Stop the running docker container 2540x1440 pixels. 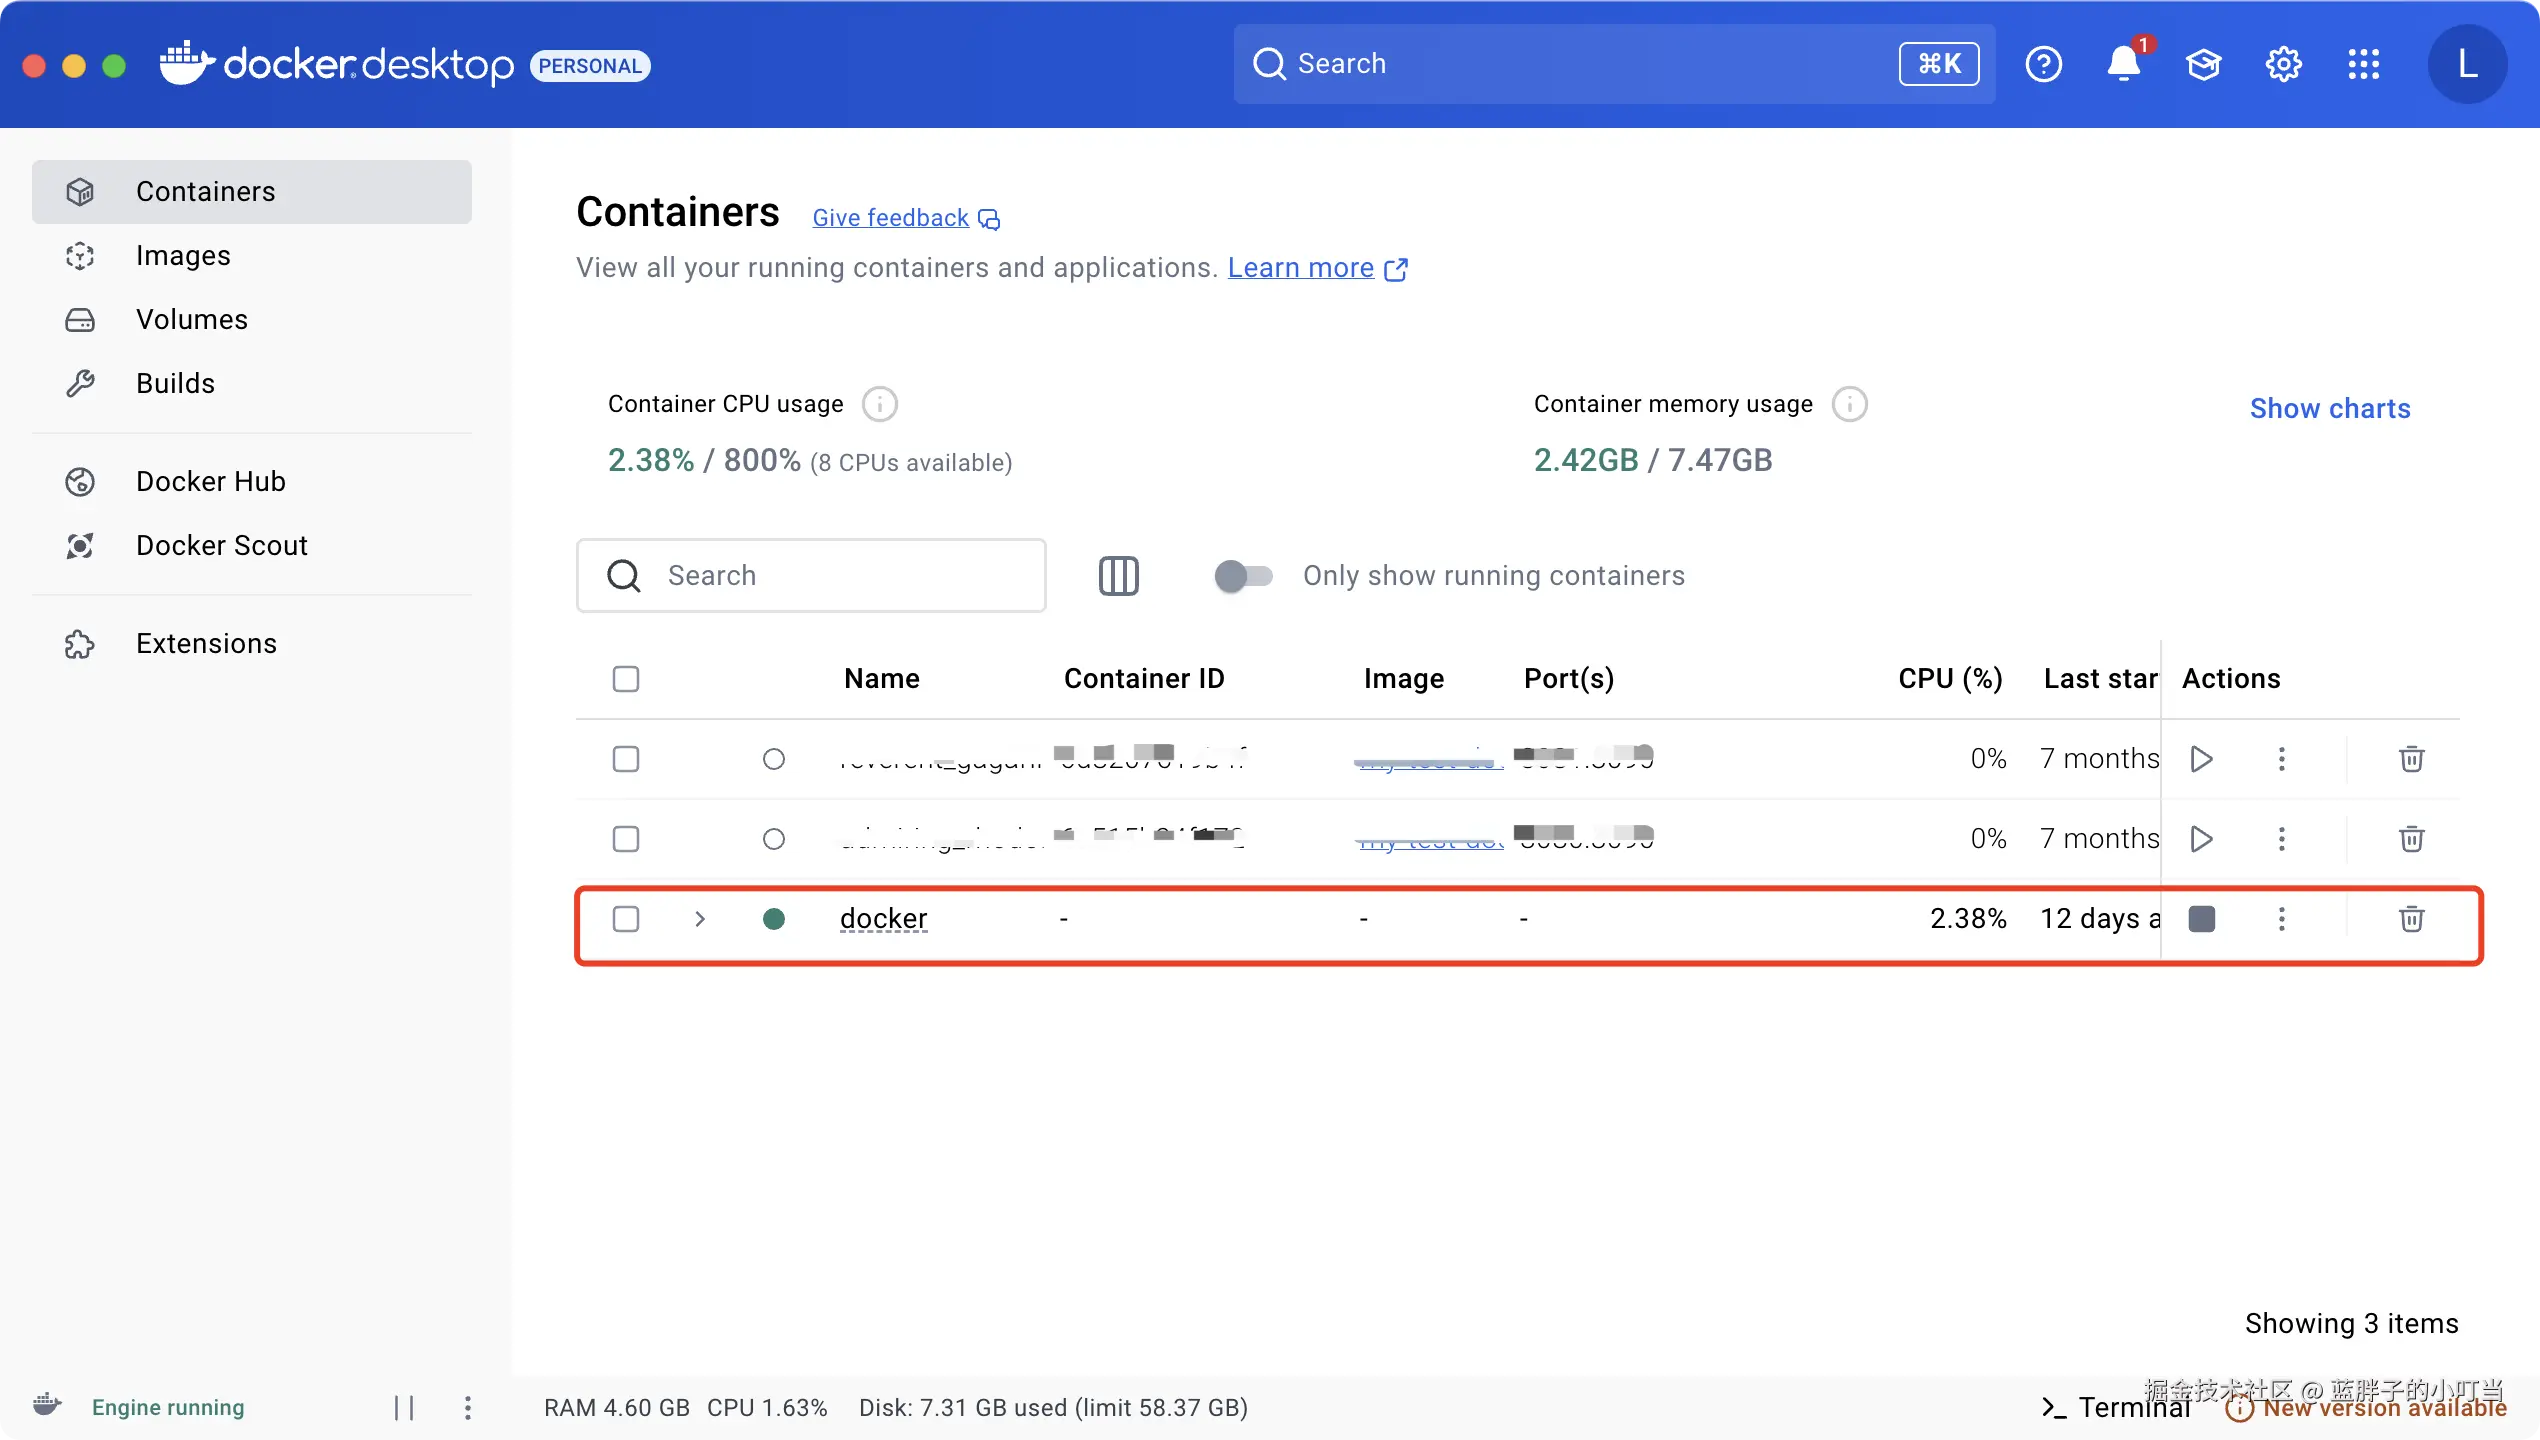click(2201, 918)
